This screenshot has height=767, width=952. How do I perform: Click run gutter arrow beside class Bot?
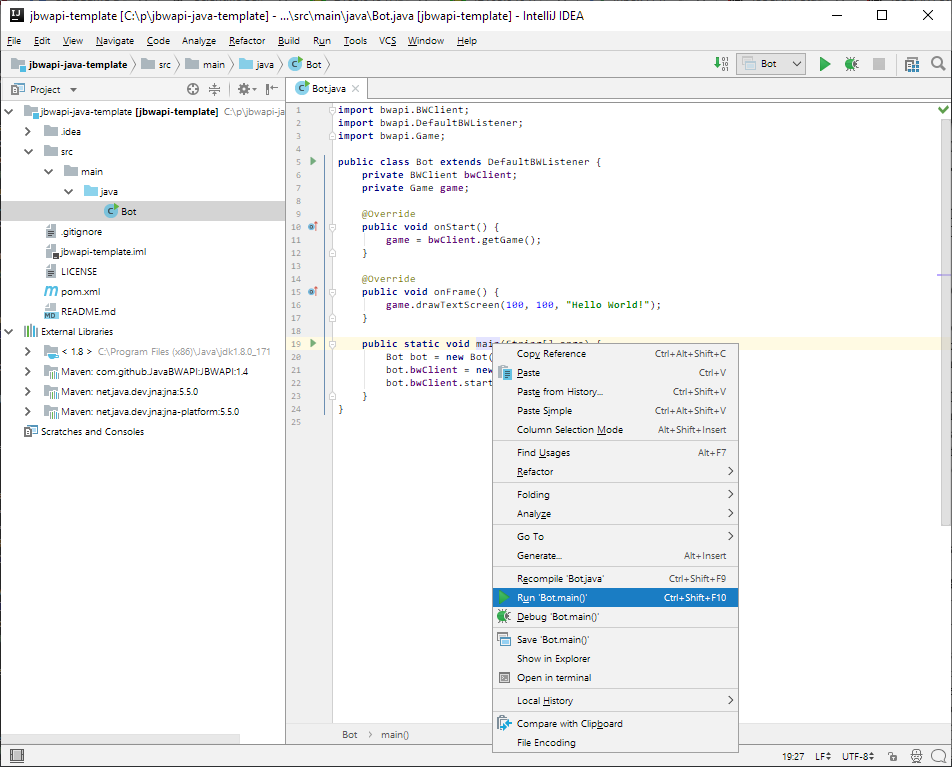(x=312, y=161)
